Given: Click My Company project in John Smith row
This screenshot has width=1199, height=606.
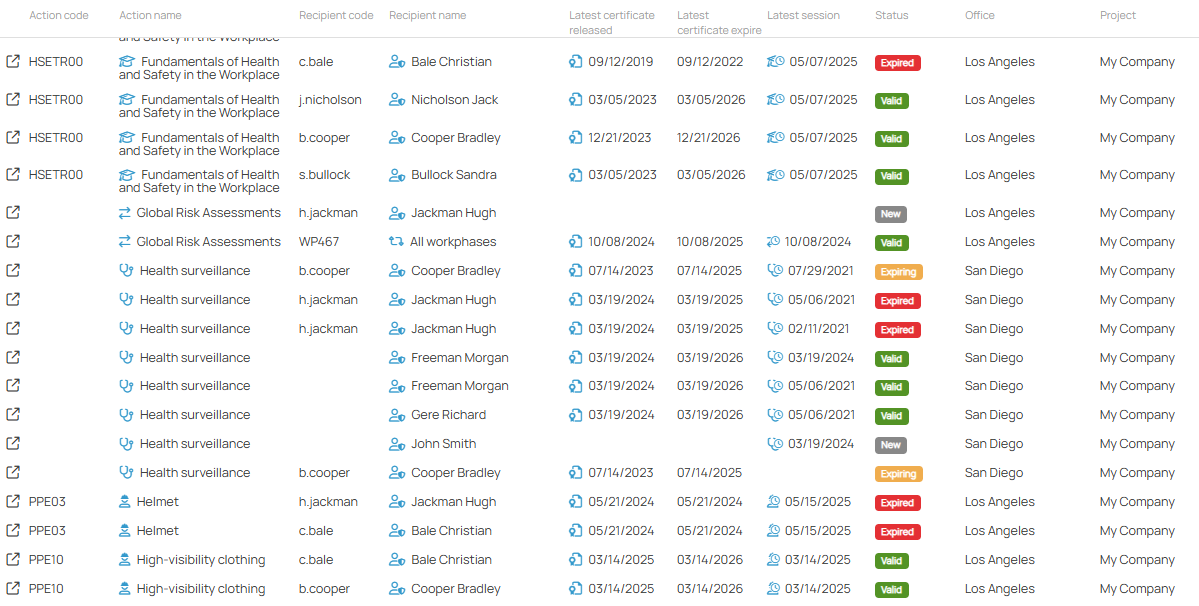Looking at the screenshot, I should (1137, 444).
